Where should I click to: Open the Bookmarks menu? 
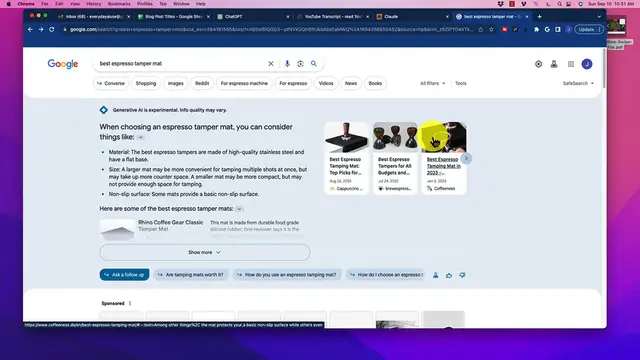point(119,4)
